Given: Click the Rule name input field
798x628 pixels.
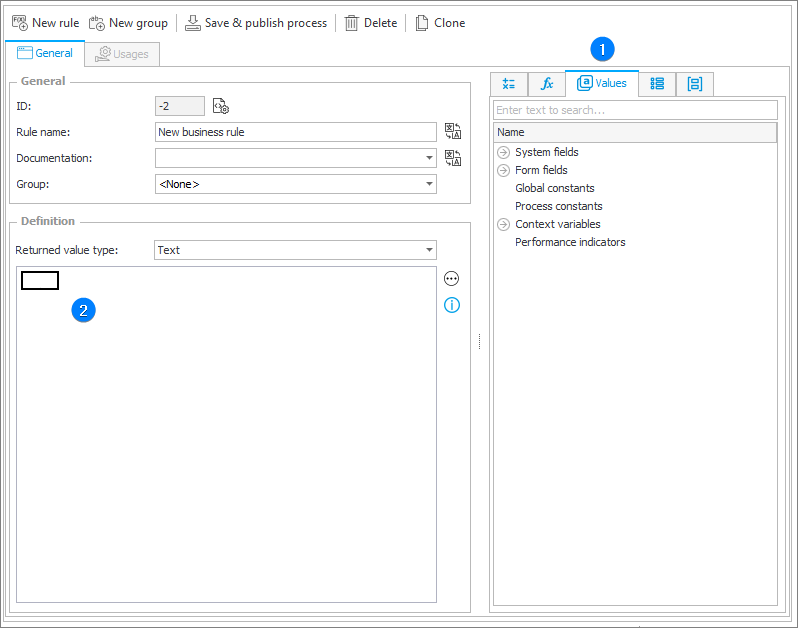Looking at the screenshot, I should pyautogui.click(x=296, y=132).
